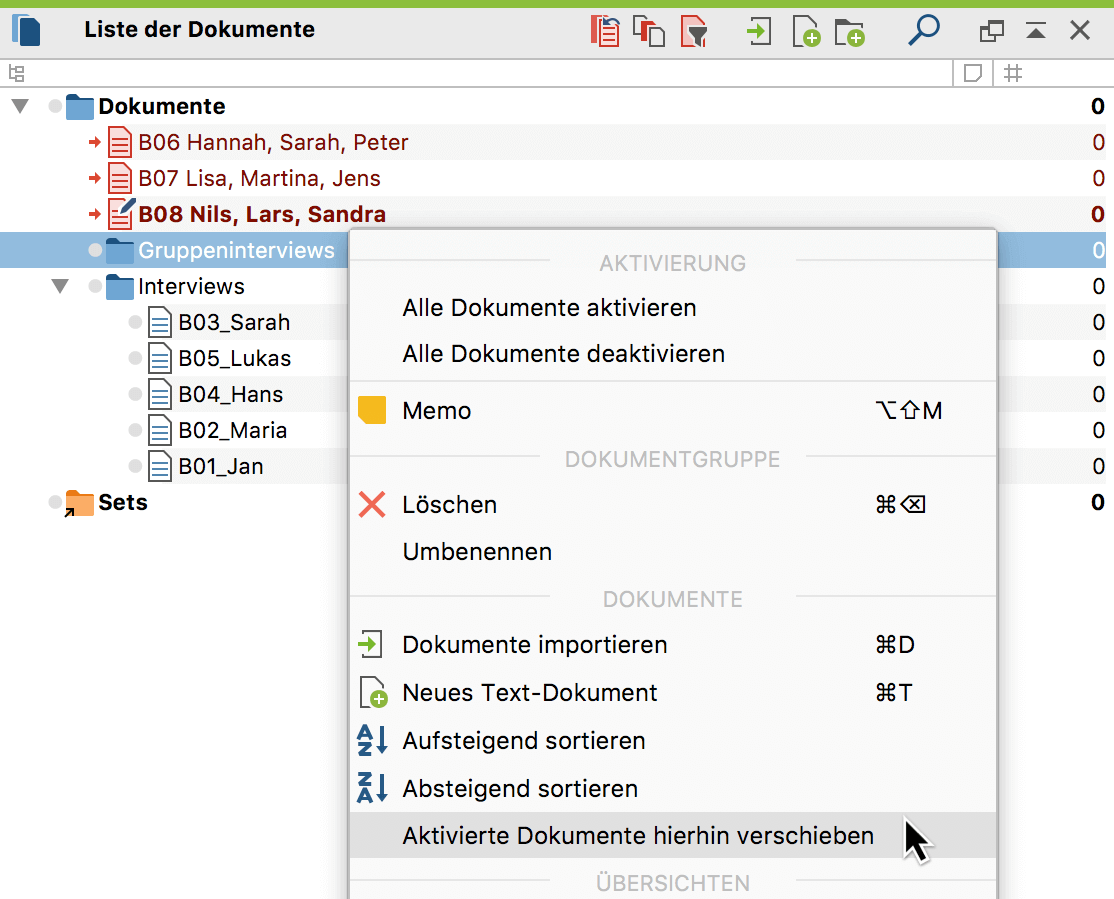
Task: Click 'Löschen' with the red X
Action: tap(449, 505)
